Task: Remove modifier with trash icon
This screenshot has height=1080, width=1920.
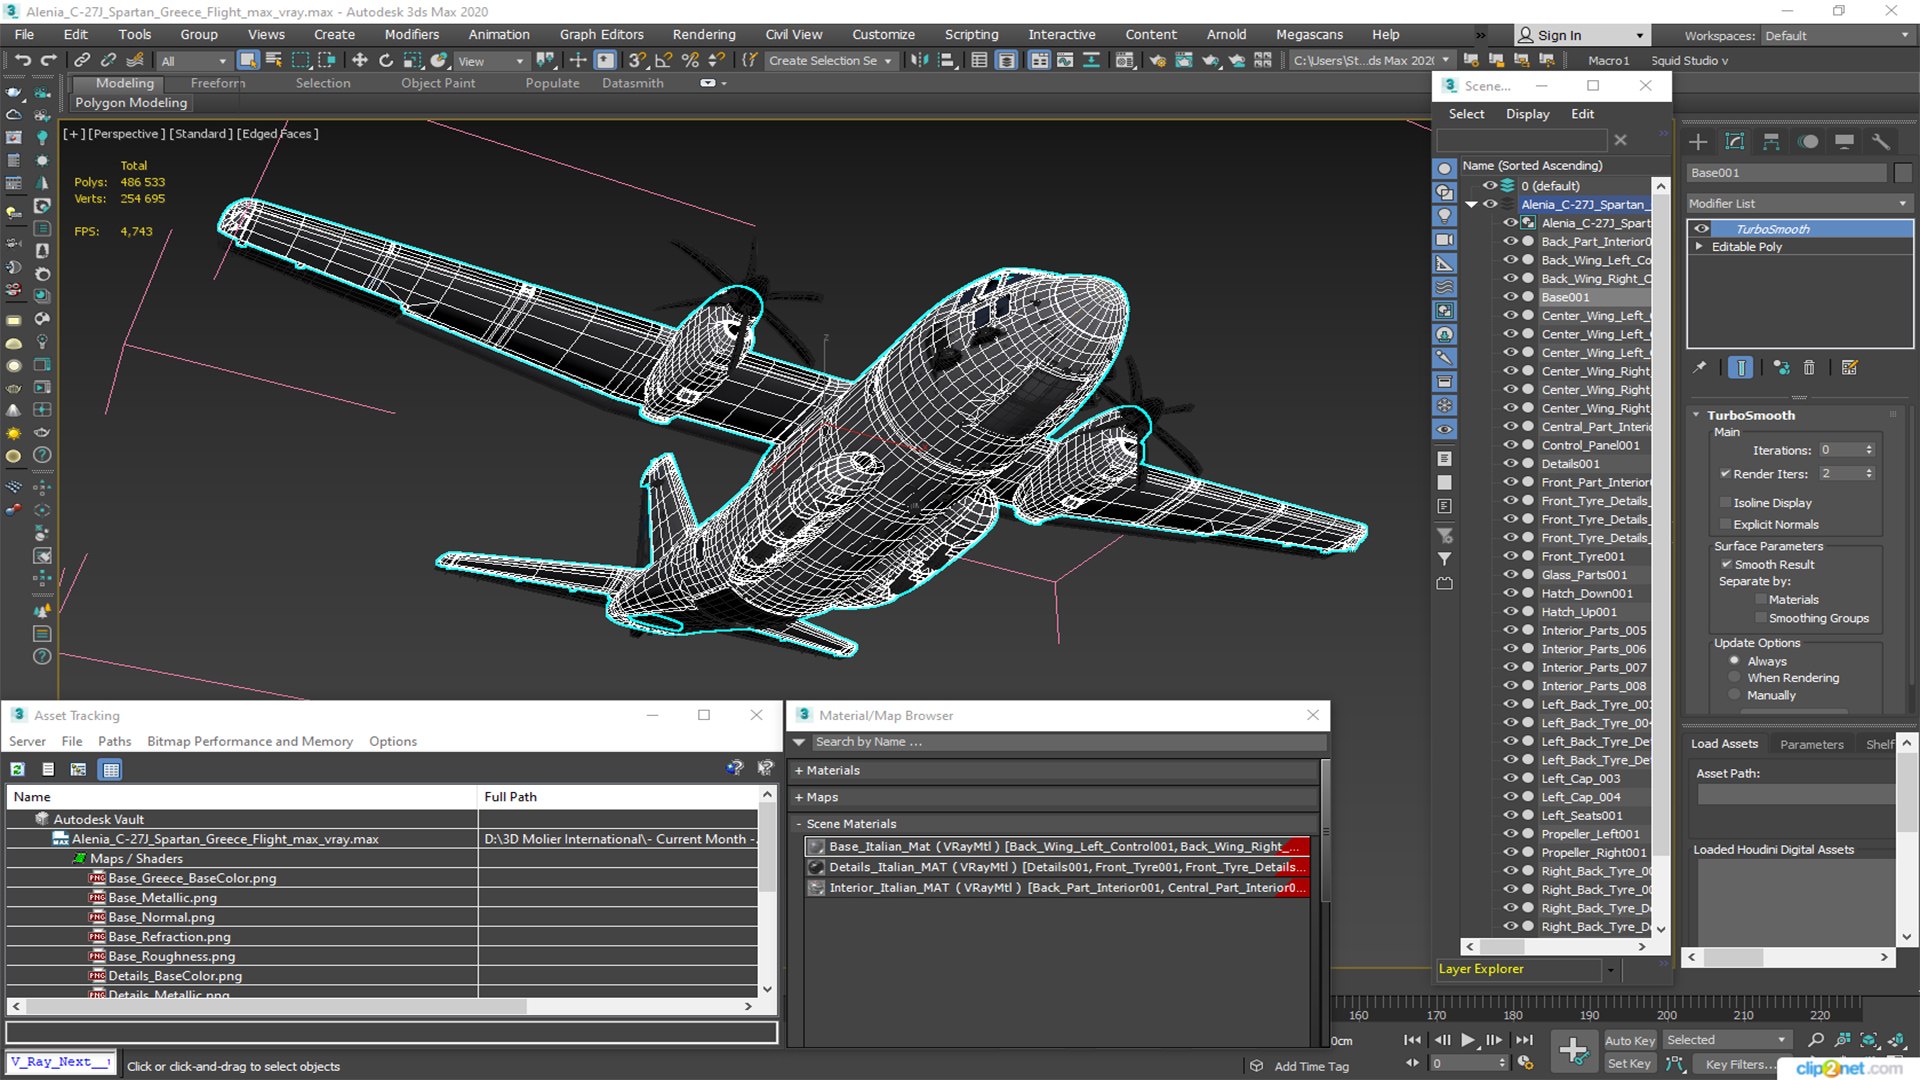Action: coord(1809,368)
